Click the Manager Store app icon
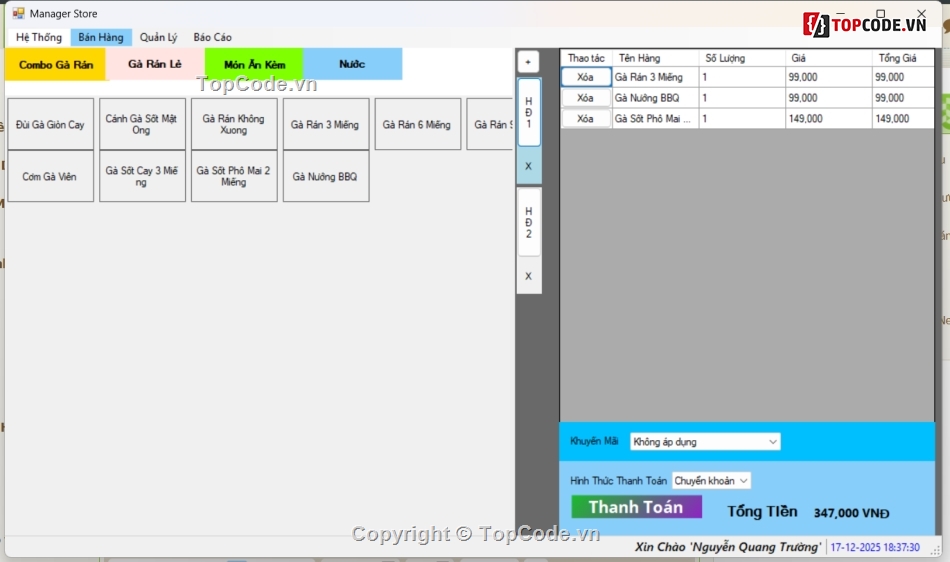The height and width of the screenshot is (562, 950). coord(18,14)
